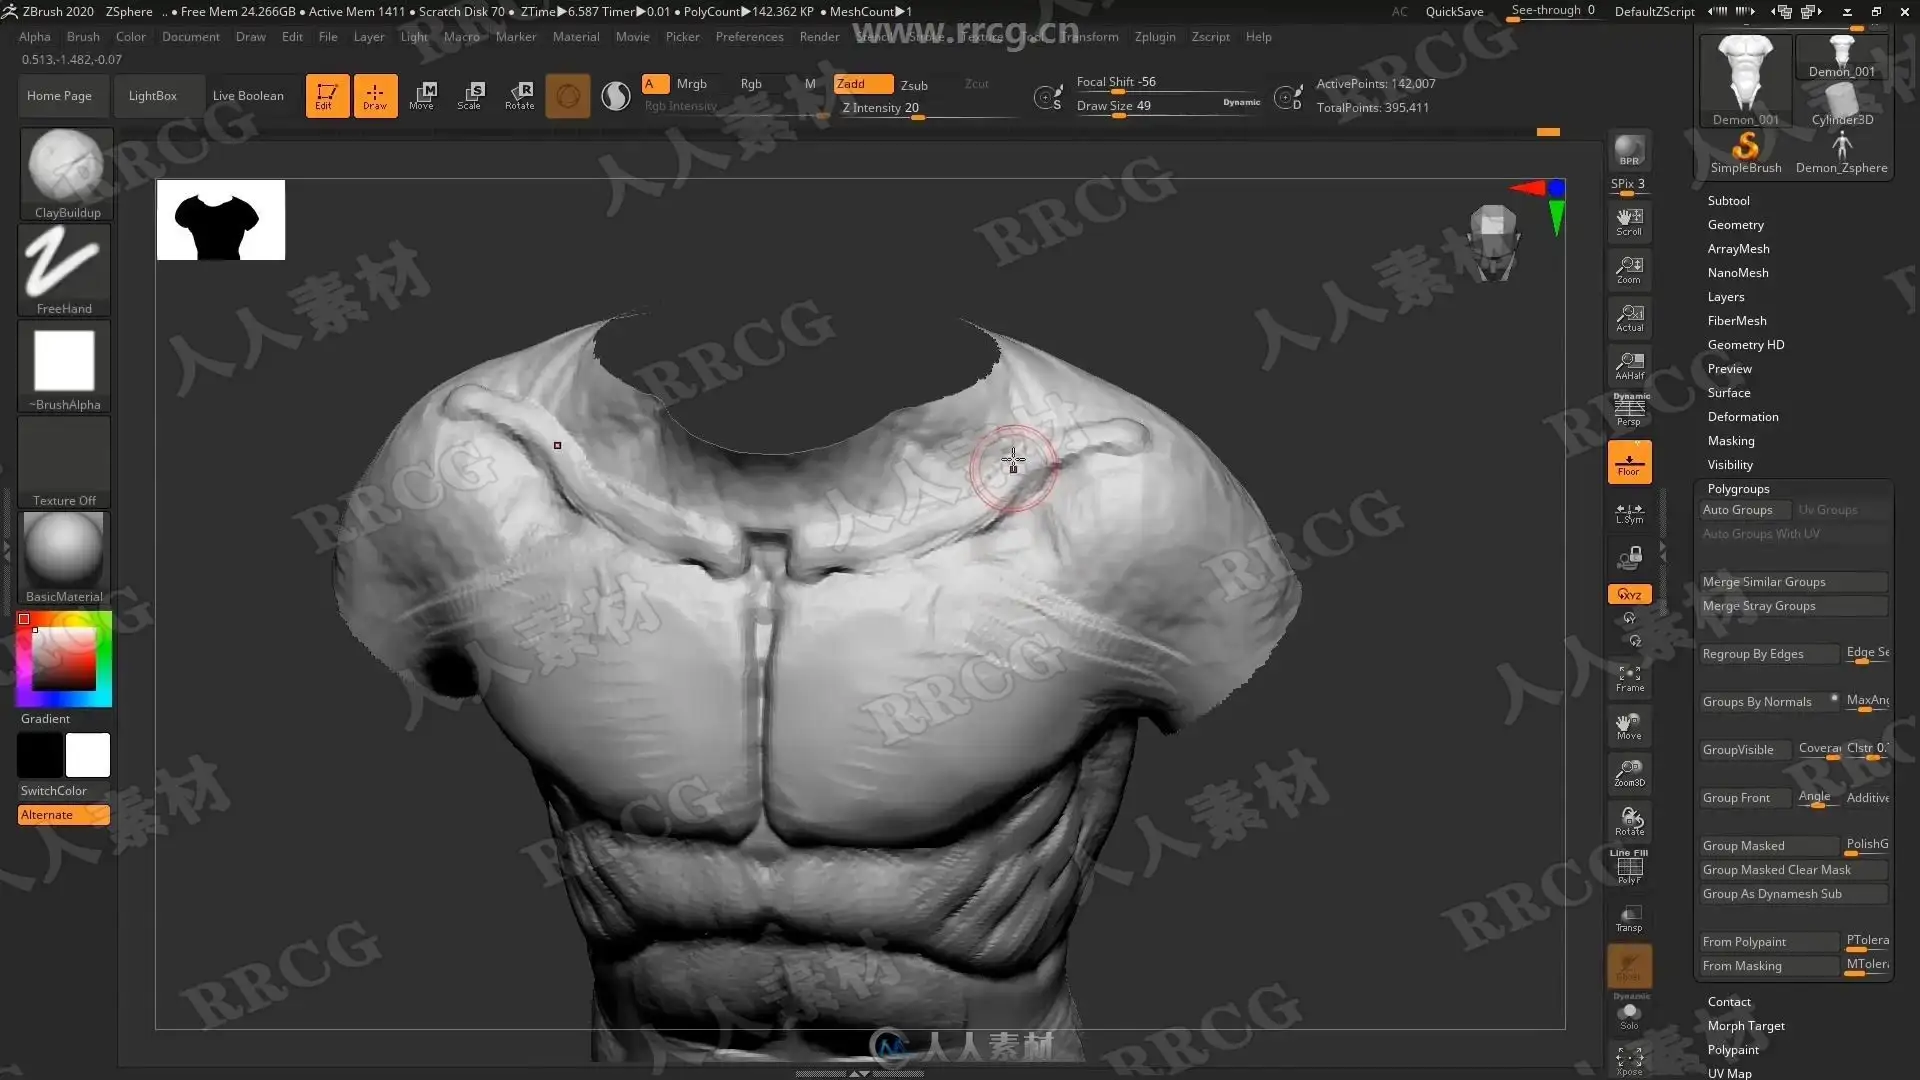
Task: Click the Auto Groups button
Action: tap(1737, 510)
